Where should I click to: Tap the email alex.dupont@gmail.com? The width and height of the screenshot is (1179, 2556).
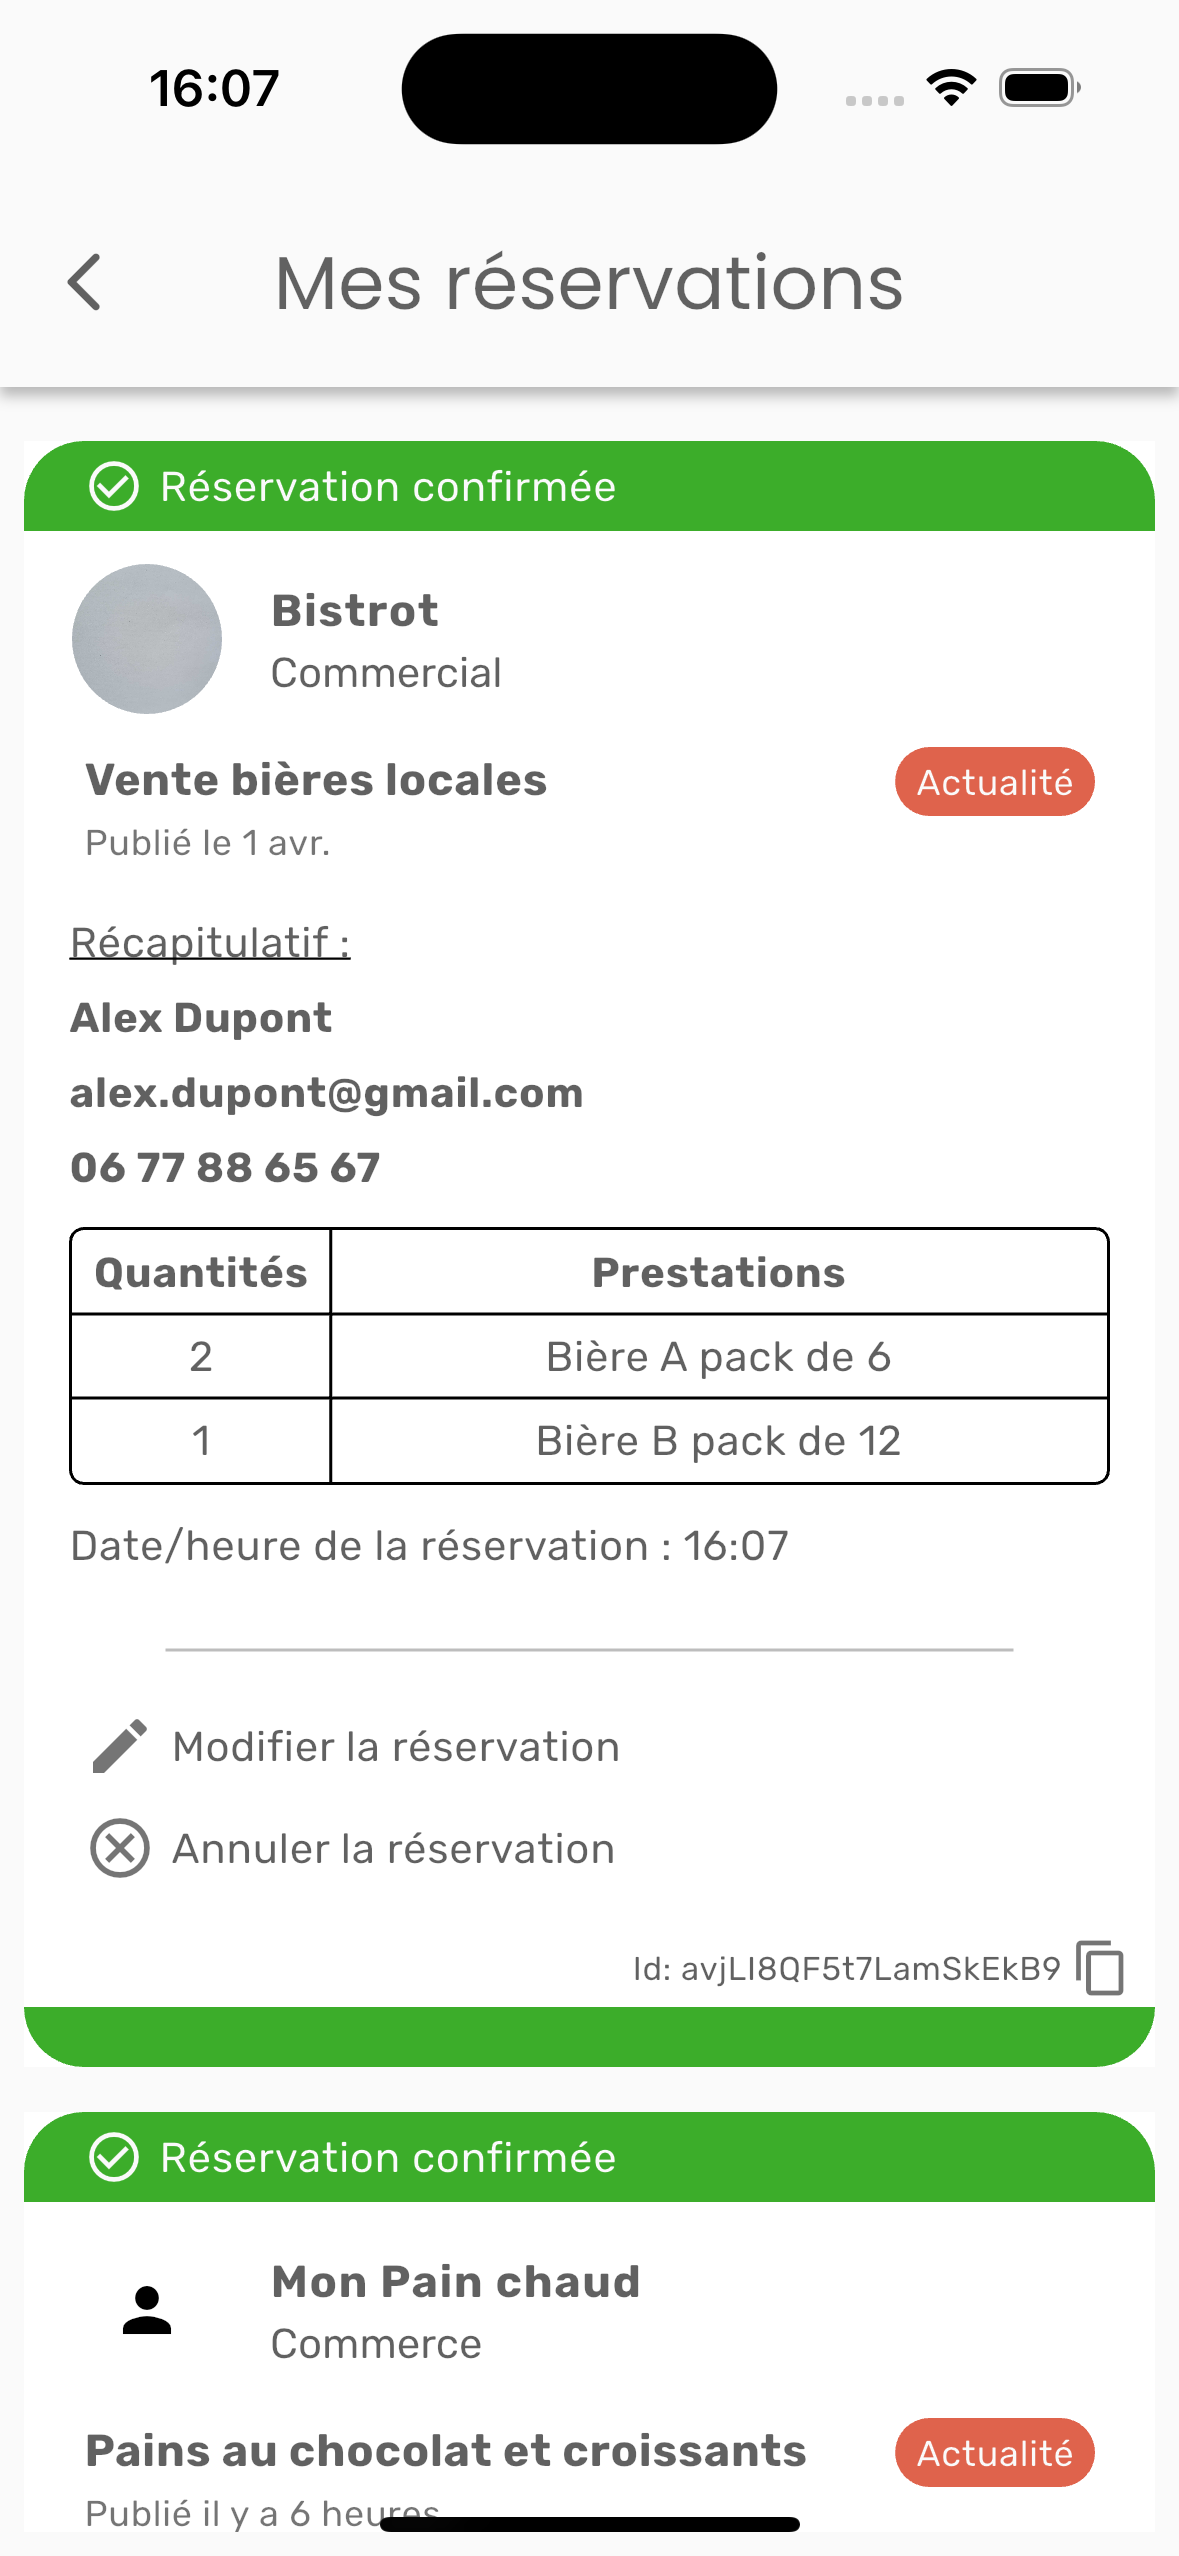click(327, 1093)
